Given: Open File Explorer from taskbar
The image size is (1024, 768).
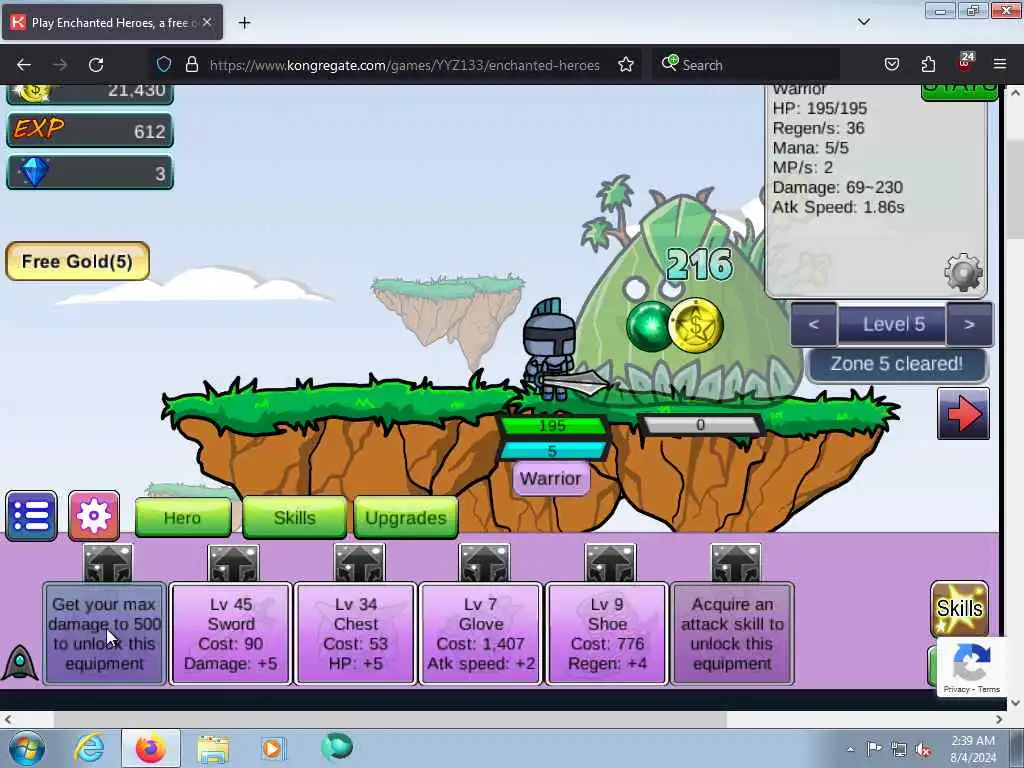Looking at the screenshot, I should [213, 748].
